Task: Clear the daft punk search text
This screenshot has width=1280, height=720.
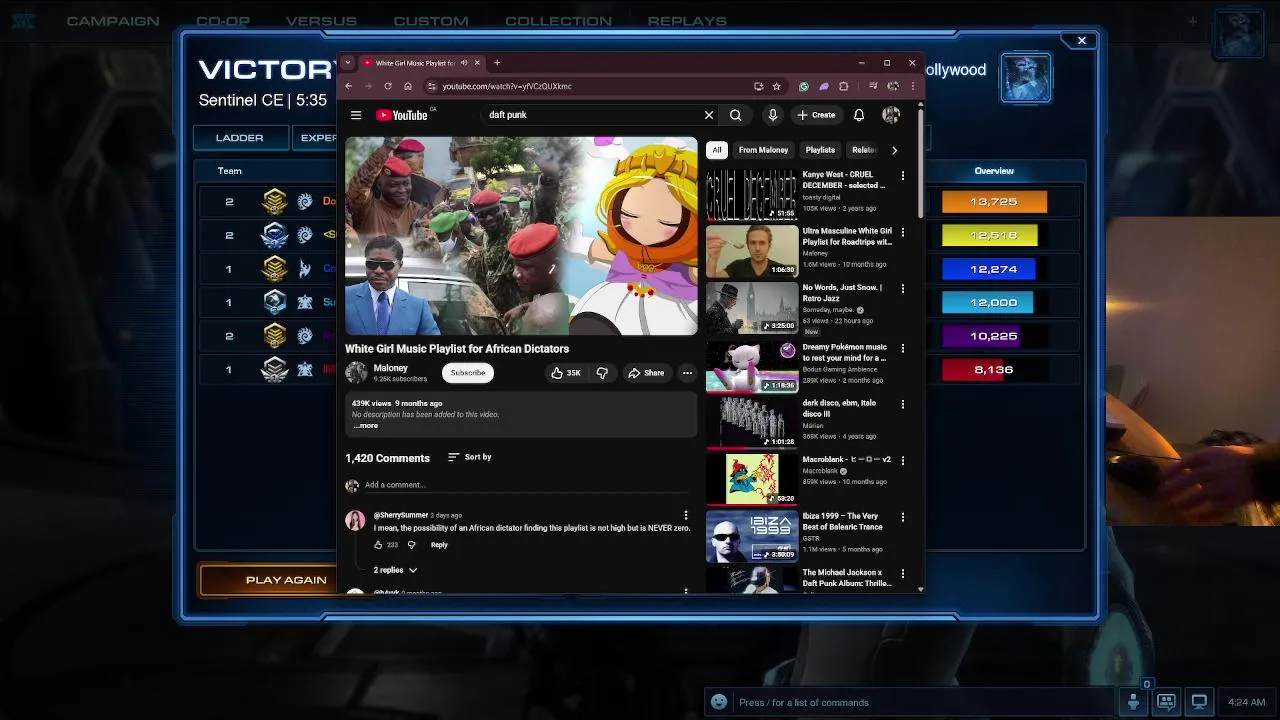Action: [x=709, y=115]
